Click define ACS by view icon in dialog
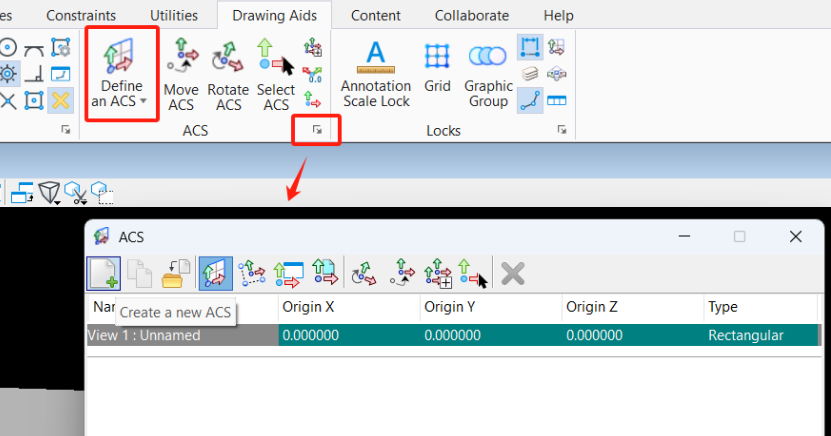831x436 pixels. 288,273
